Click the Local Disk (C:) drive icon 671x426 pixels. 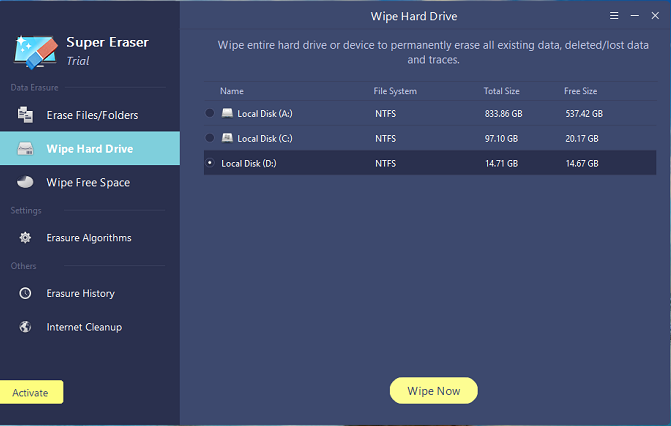(227, 138)
